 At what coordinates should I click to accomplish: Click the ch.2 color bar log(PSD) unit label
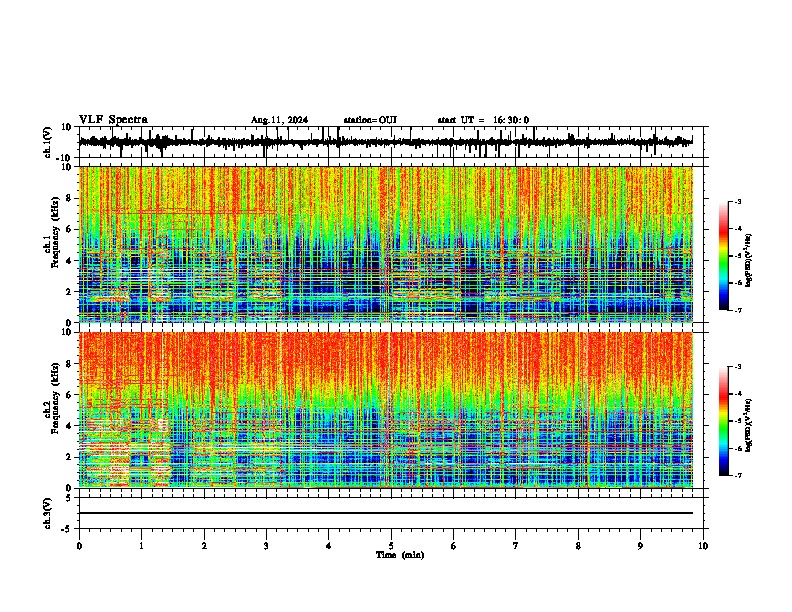tap(749, 425)
